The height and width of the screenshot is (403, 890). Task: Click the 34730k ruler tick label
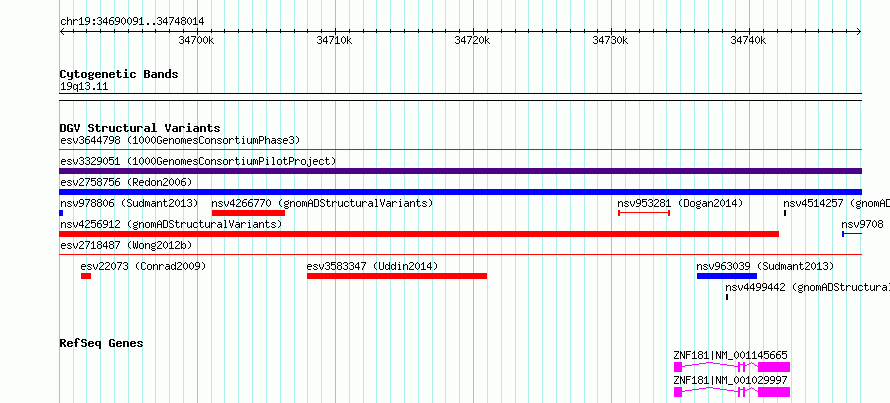click(610, 40)
